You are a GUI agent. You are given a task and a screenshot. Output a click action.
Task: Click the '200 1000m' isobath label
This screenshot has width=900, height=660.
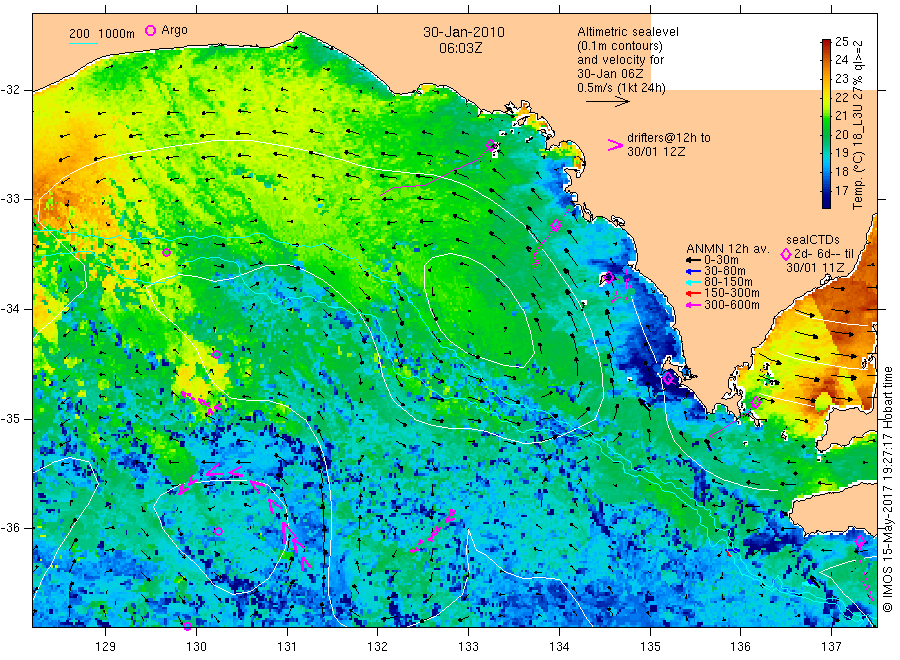tap(102, 34)
